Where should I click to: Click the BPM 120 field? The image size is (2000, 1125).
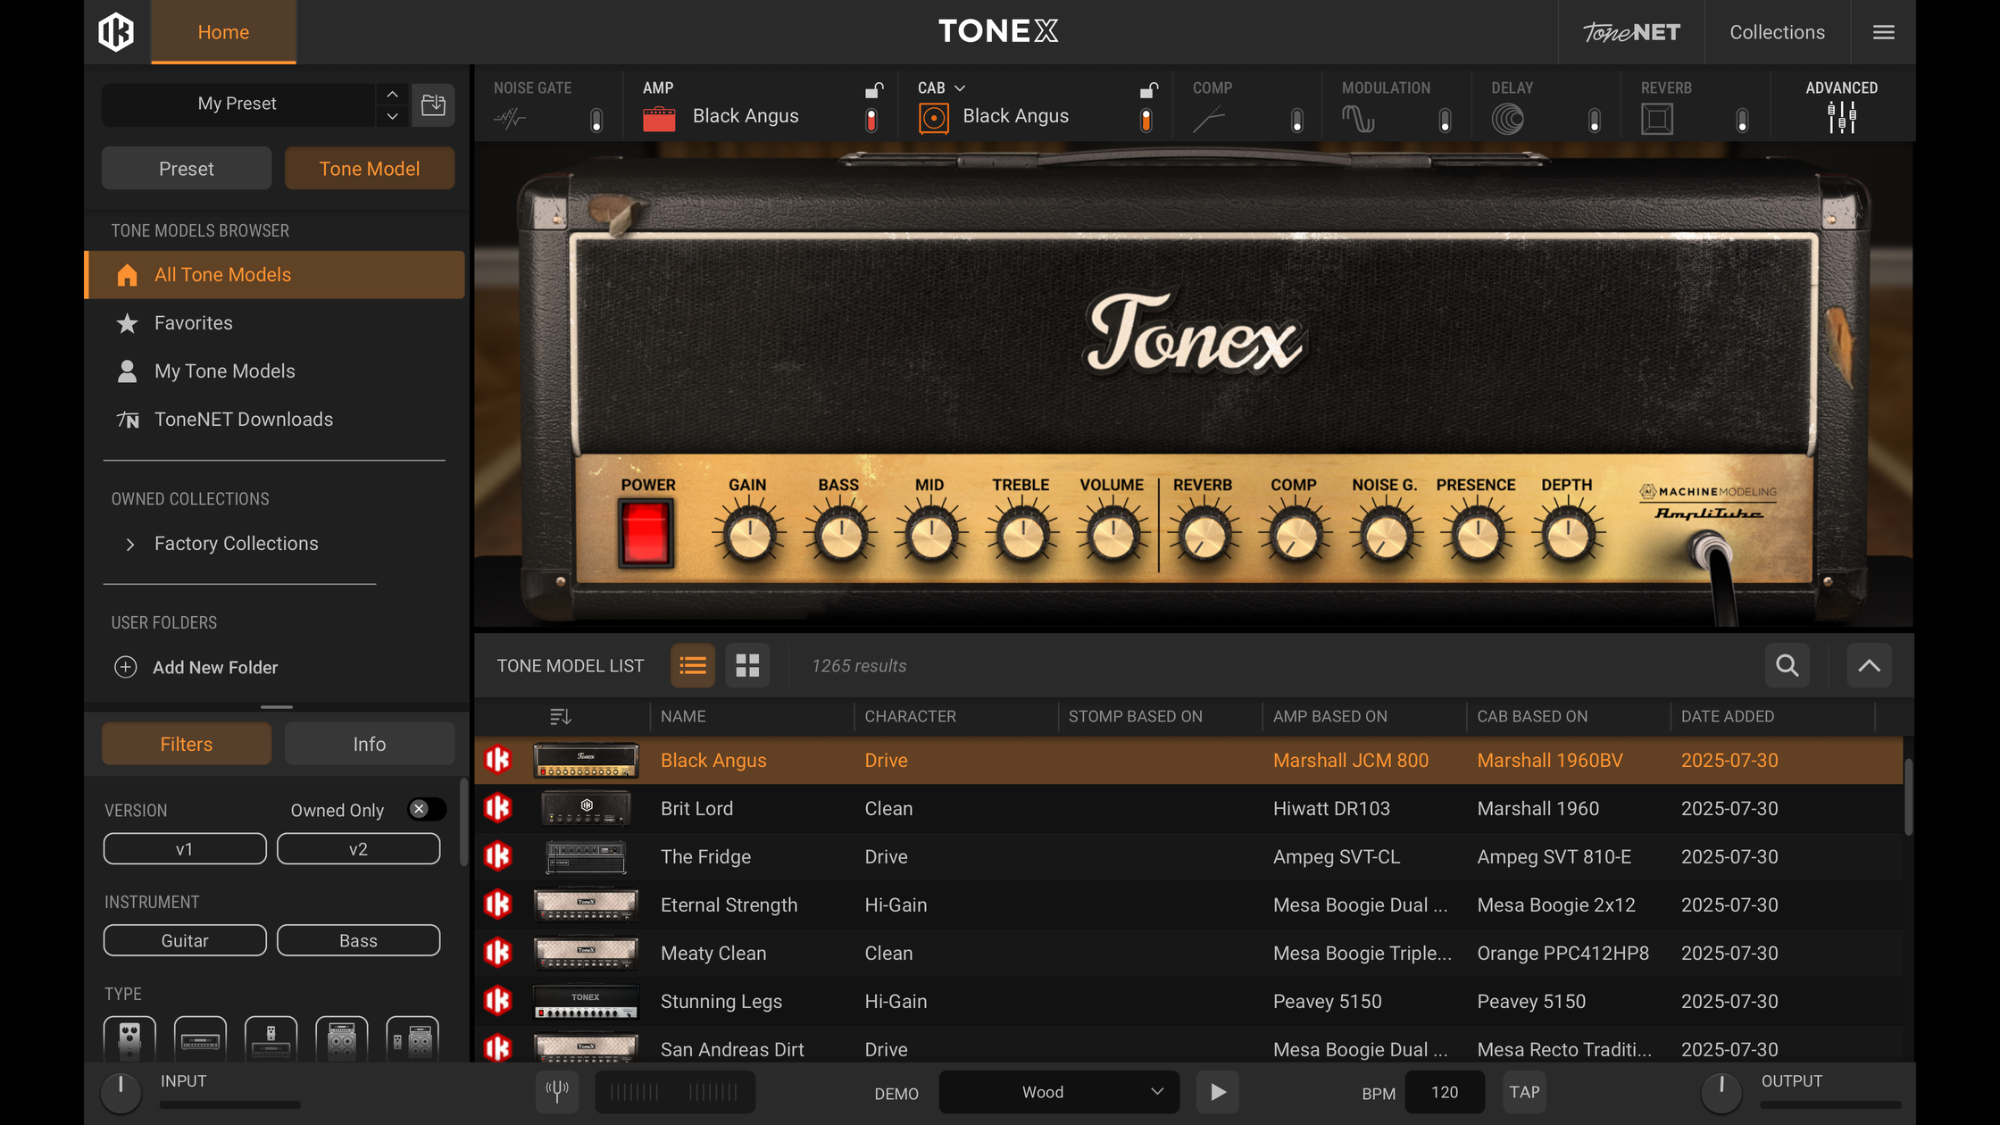coord(1444,1092)
